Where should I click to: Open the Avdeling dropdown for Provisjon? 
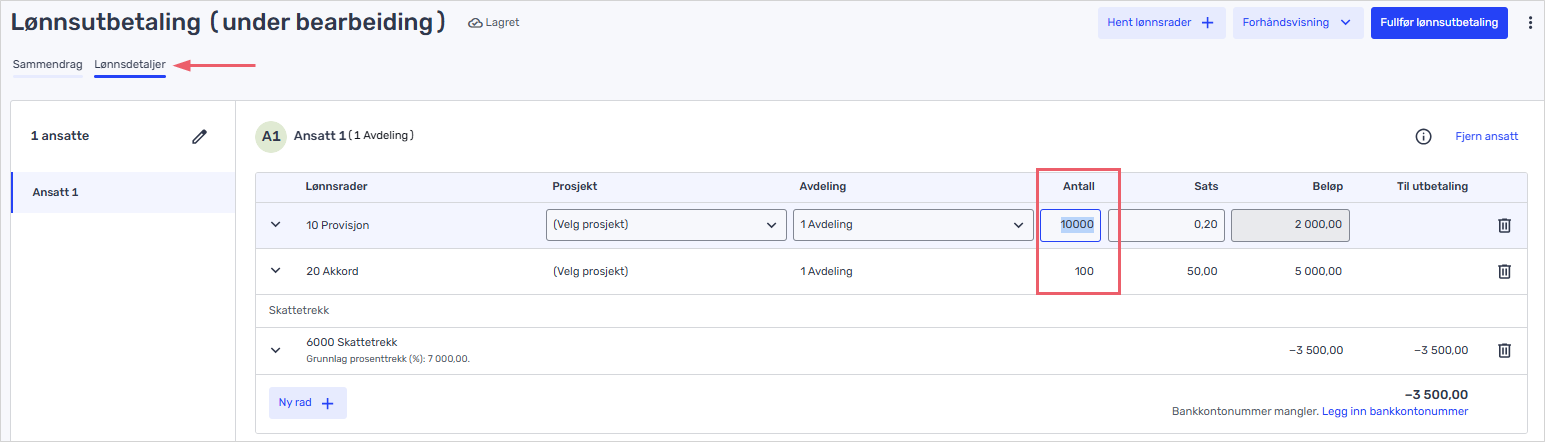(912, 225)
